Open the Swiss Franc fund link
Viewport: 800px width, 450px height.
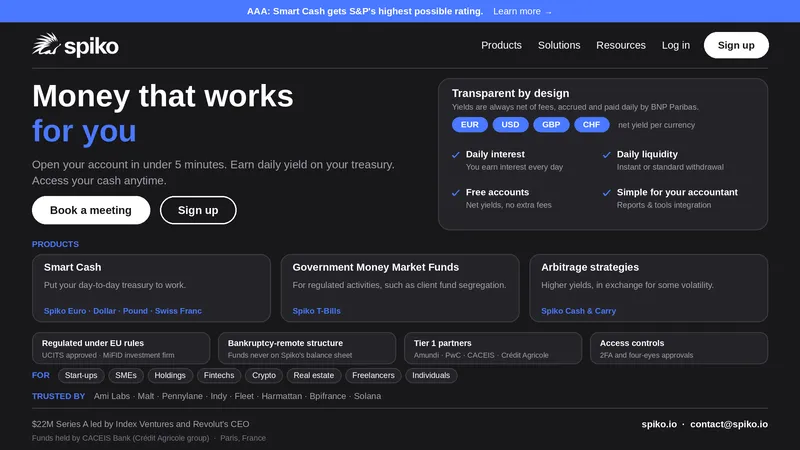(178, 311)
